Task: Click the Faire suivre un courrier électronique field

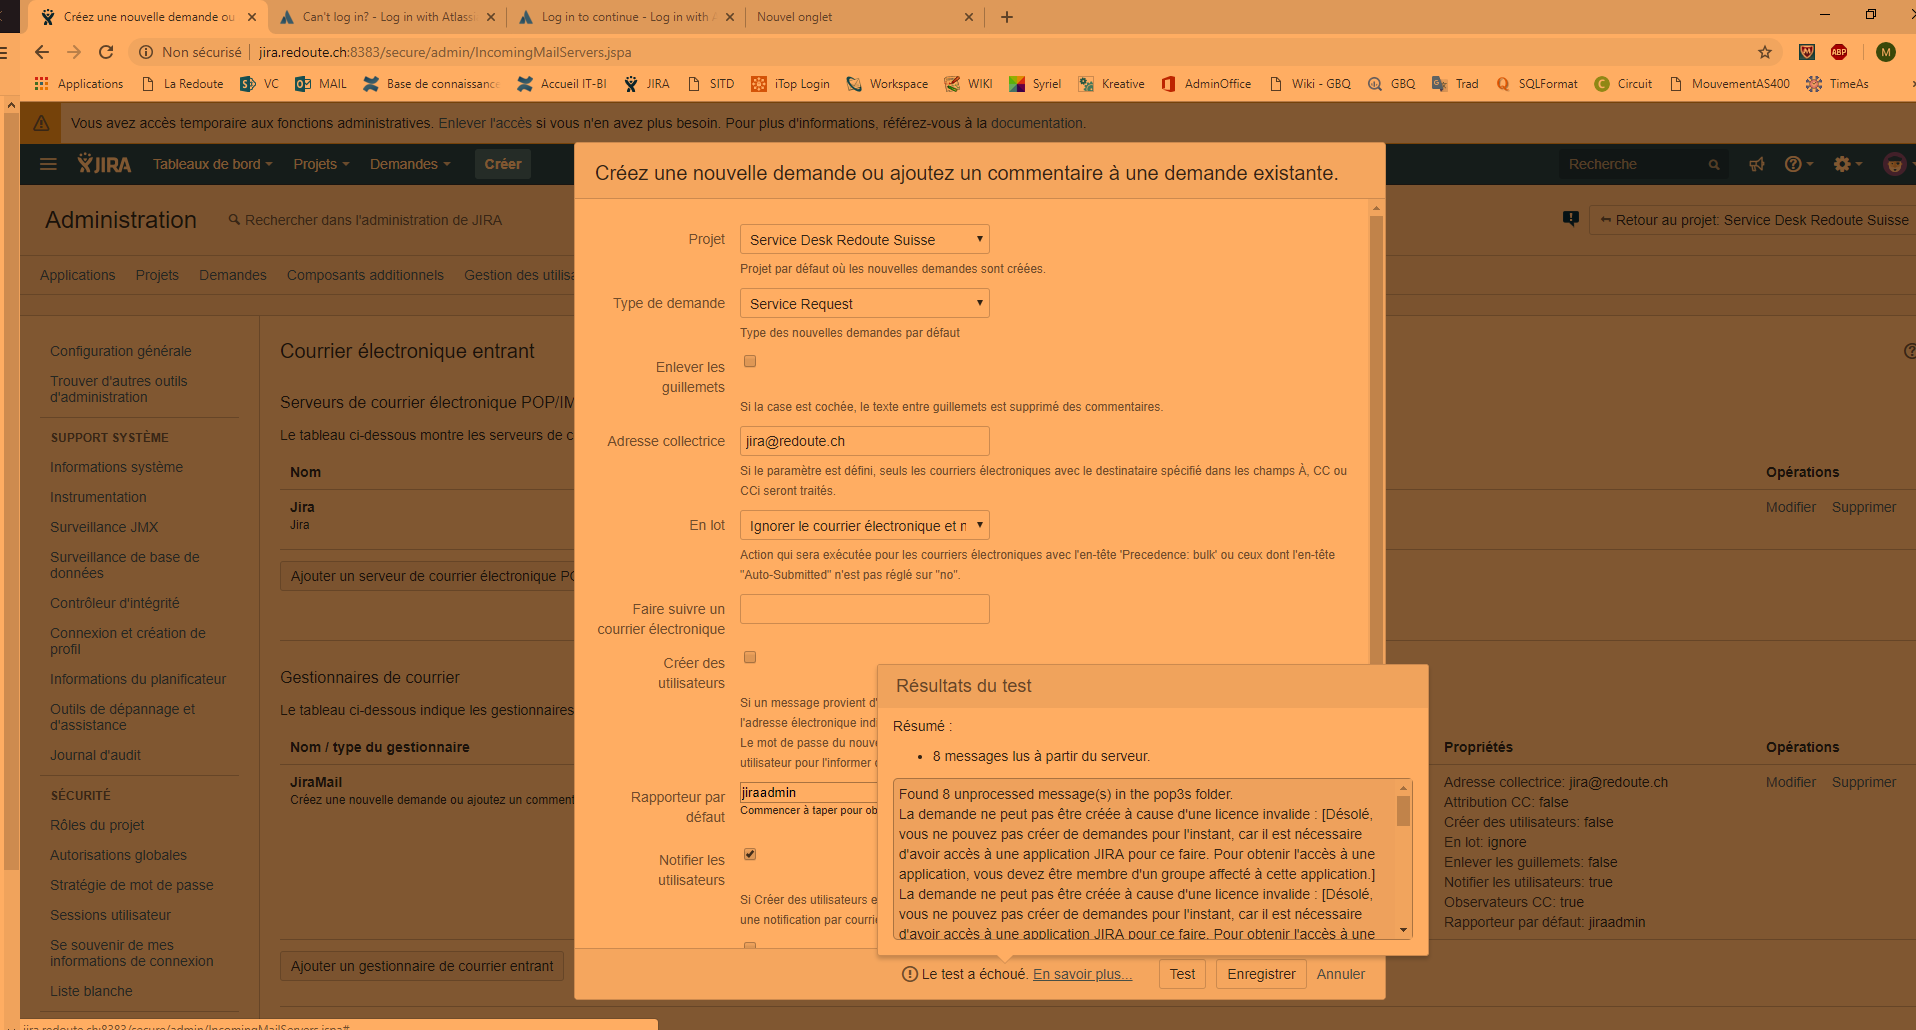Action: click(865, 609)
